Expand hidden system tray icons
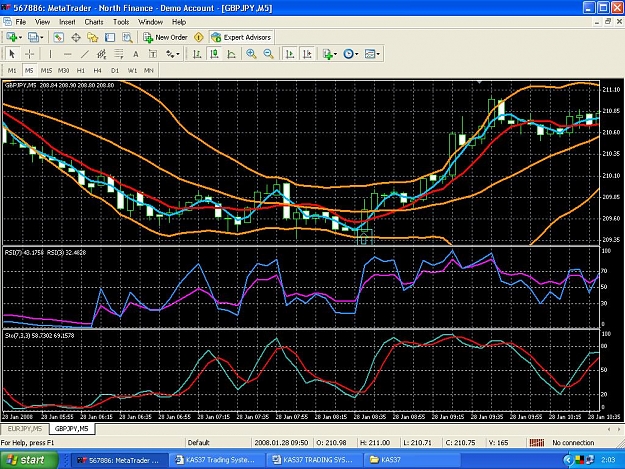 tap(568, 460)
